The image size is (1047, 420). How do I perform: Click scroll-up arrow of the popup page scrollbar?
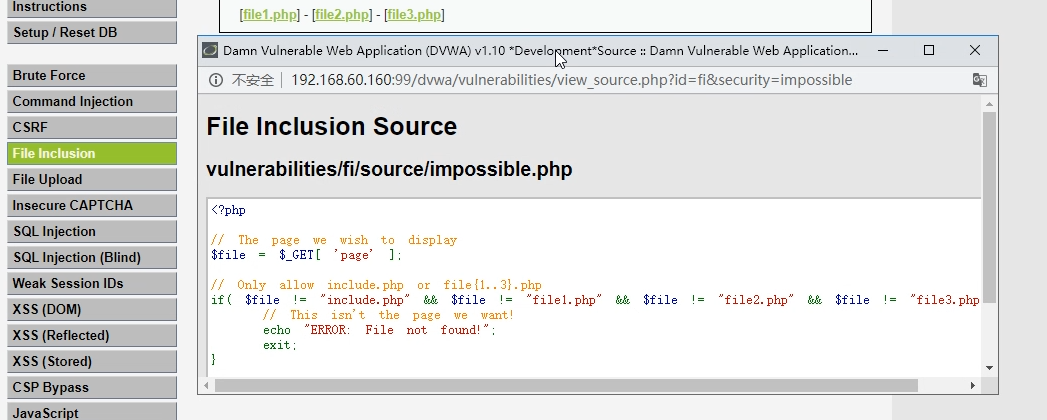(989, 103)
